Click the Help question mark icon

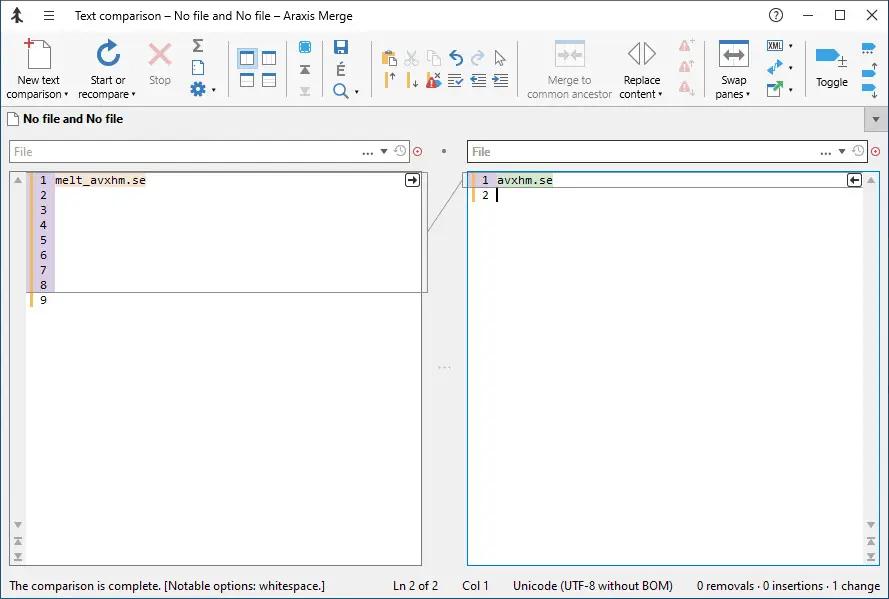776,15
